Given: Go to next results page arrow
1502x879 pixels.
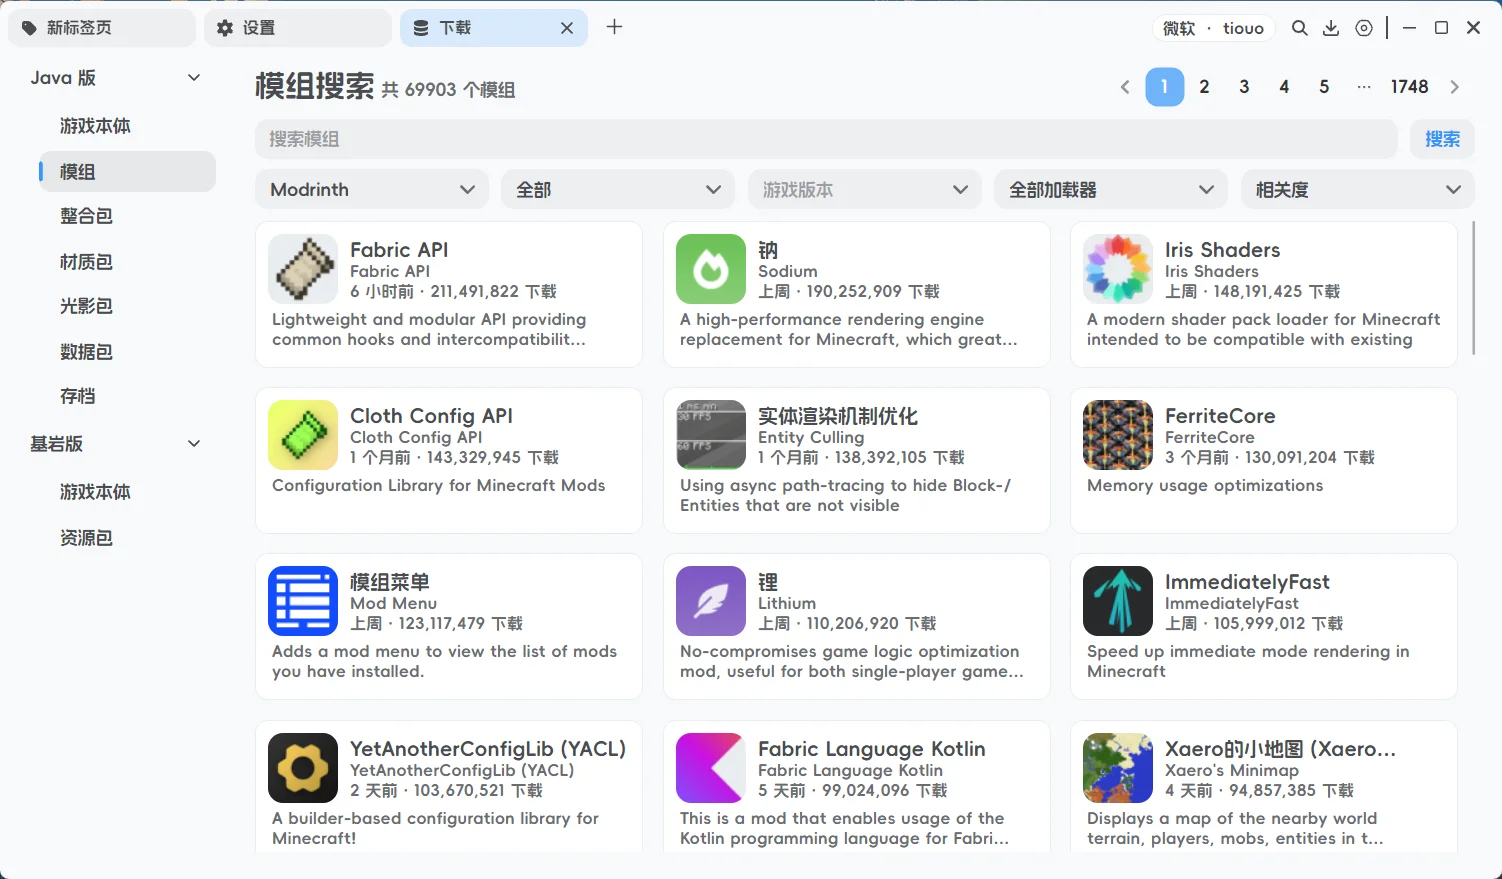Looking at the screenshot, I should [x=1455, y=87].
